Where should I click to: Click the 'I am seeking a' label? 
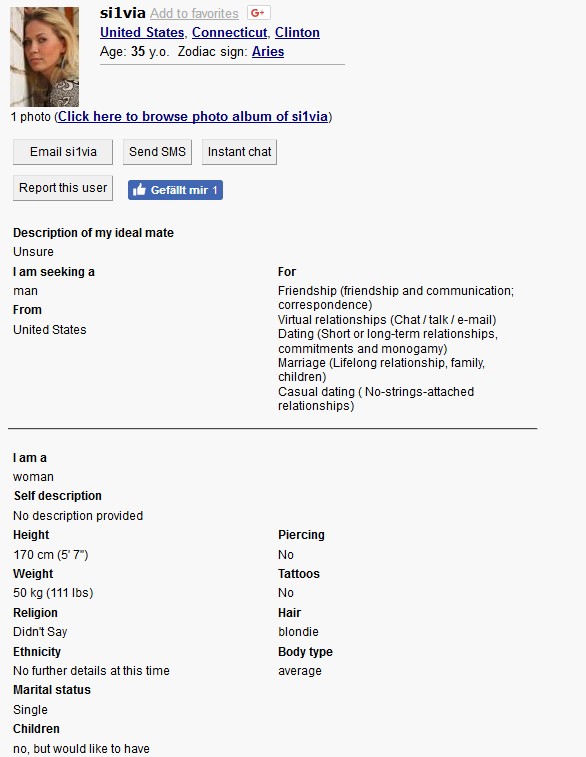pyautogui.click(x=54, y=272)
